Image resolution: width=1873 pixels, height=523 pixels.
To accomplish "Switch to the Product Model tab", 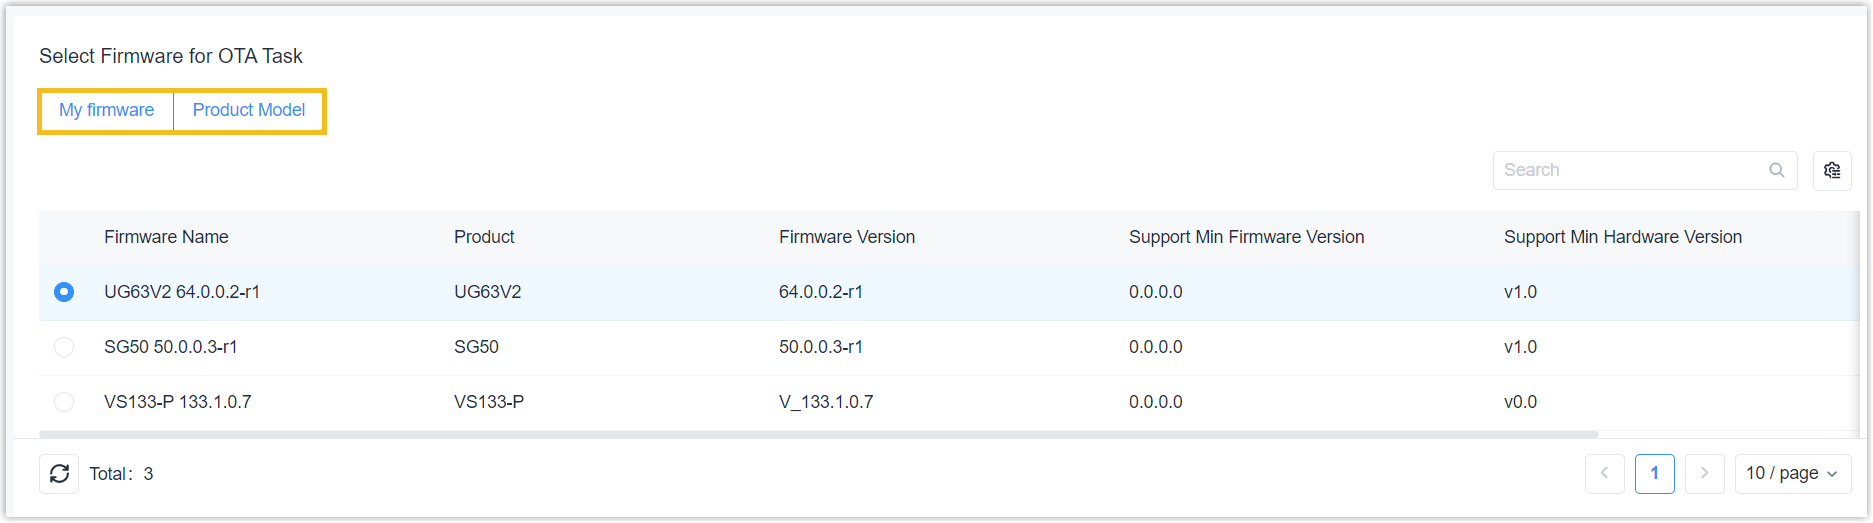I will pos(249,111).
